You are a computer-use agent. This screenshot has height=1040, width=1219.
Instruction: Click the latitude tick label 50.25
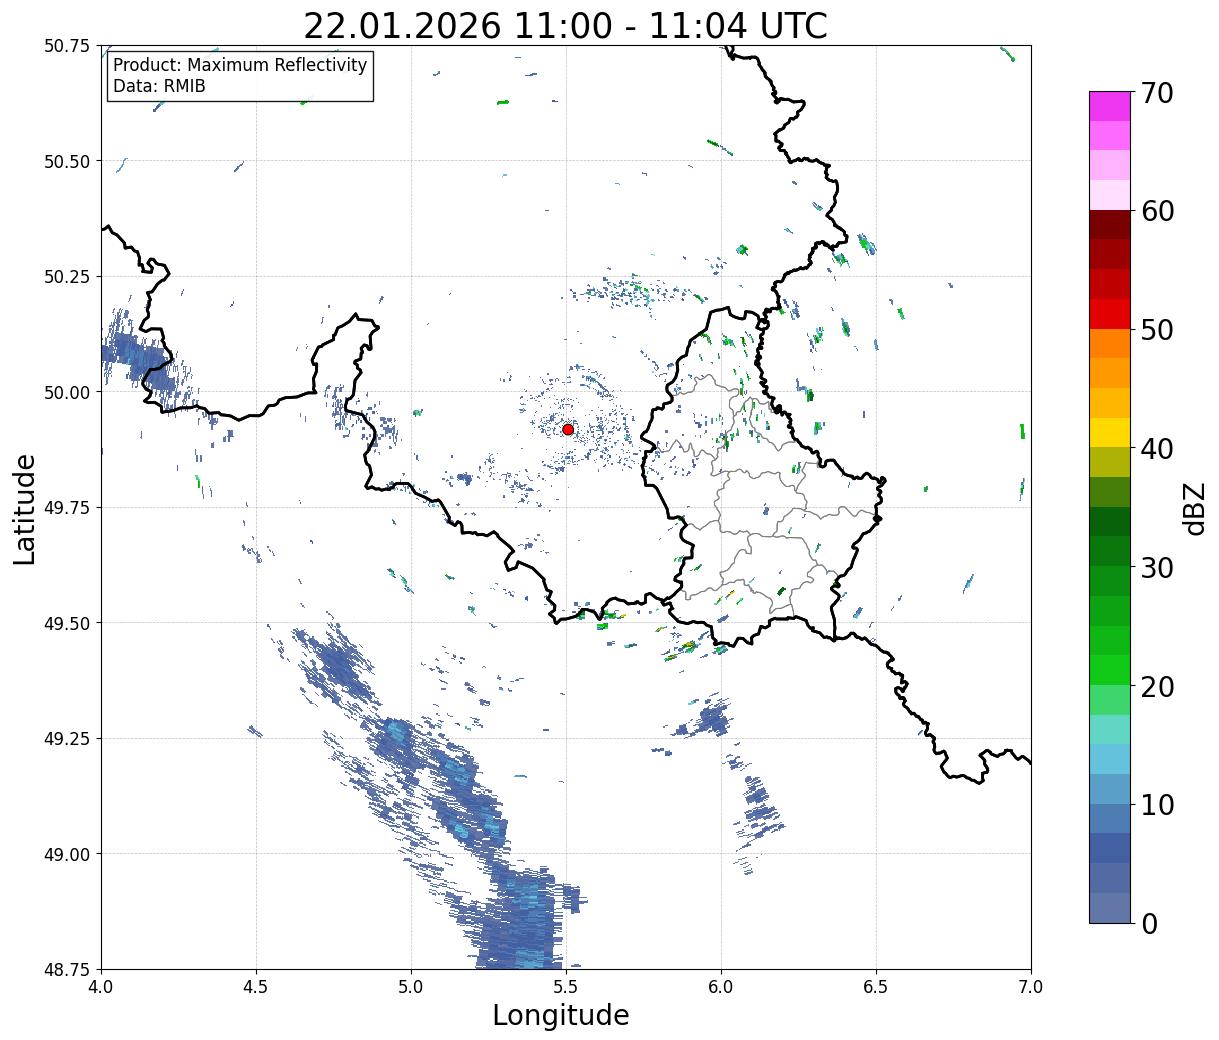[x=67, y=277]
